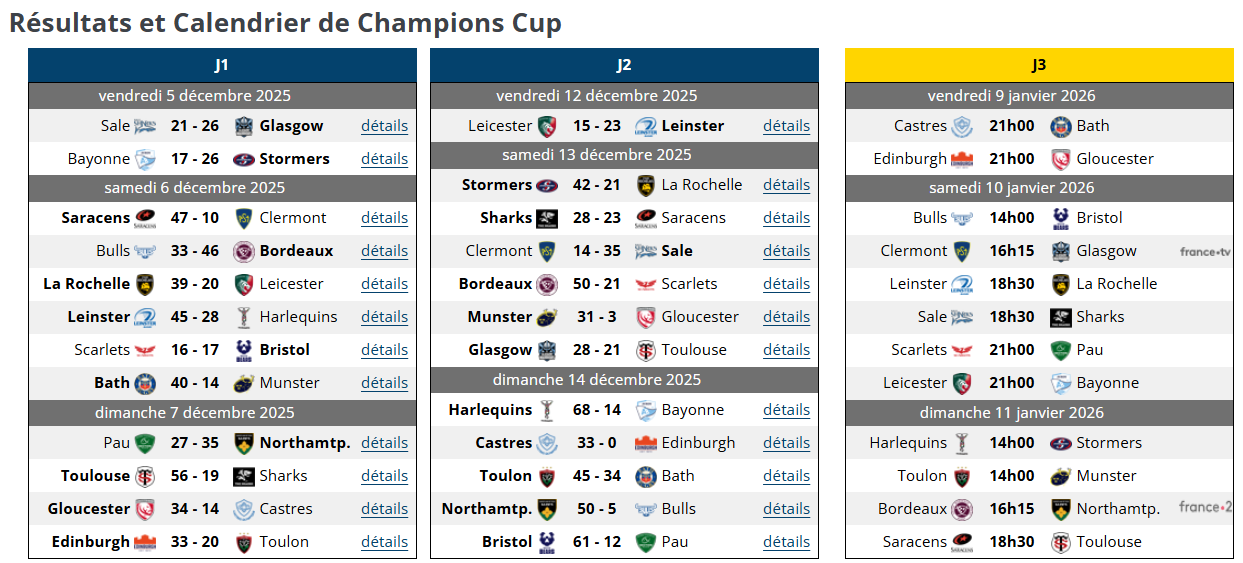Click the france 2 broadcaster logo
This screenshot has height=563, width=1243.
tap(1205, 508)
